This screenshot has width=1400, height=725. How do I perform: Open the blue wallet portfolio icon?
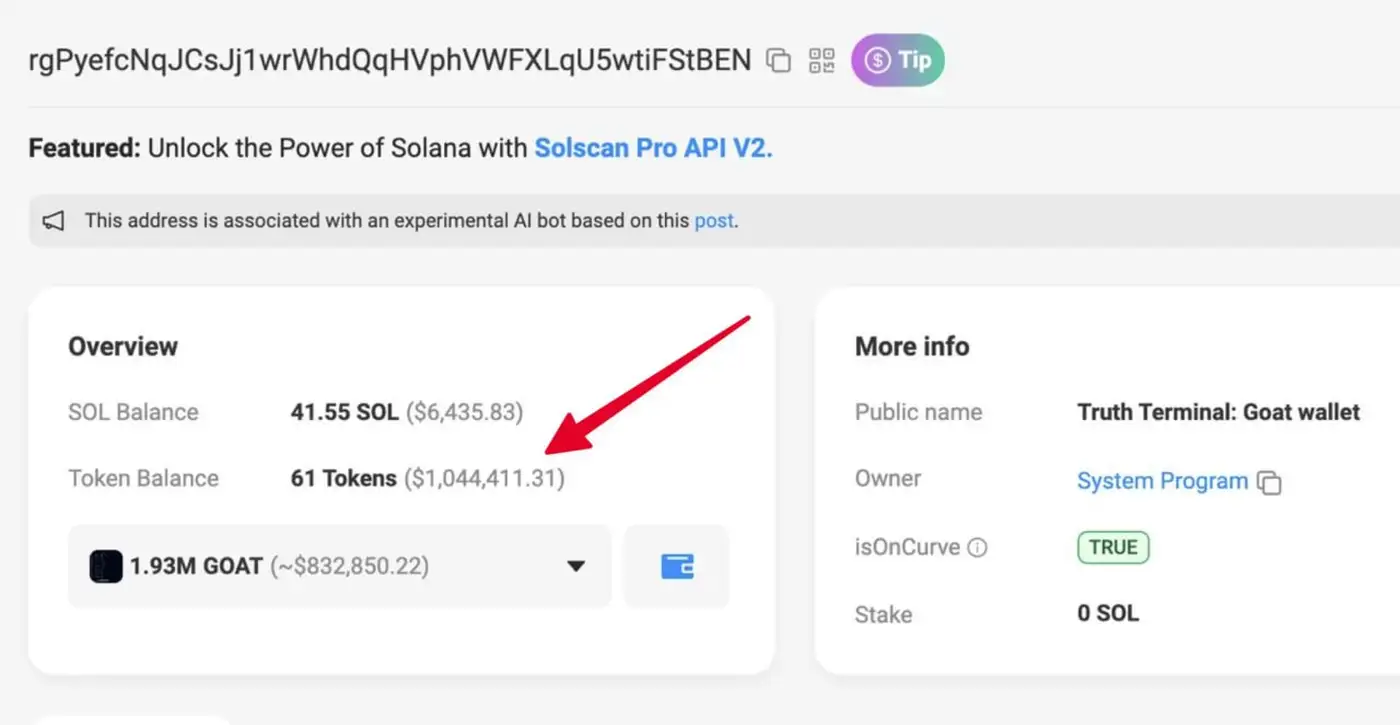click(677, 566)
